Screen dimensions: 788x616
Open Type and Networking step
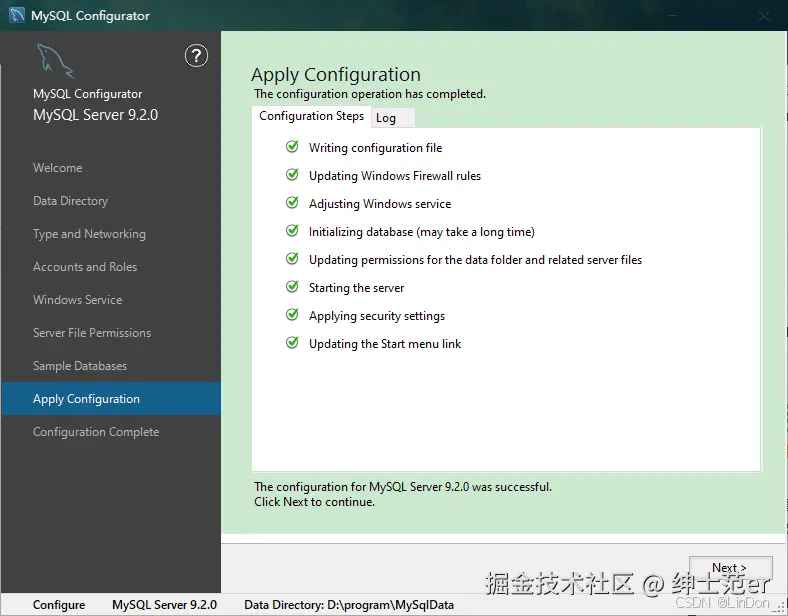pyautogui.click(x=89, y=234)
